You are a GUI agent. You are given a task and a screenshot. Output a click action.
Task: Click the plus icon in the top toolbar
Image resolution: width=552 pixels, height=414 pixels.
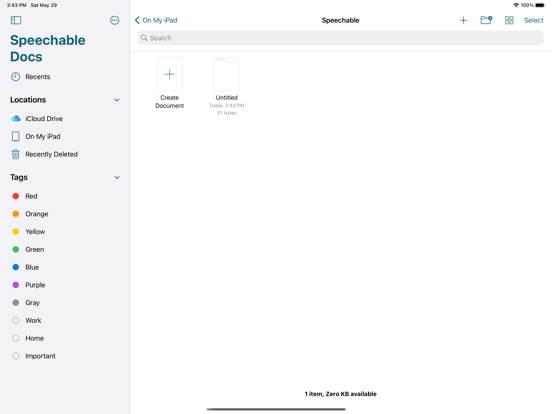tap(463, 20)
